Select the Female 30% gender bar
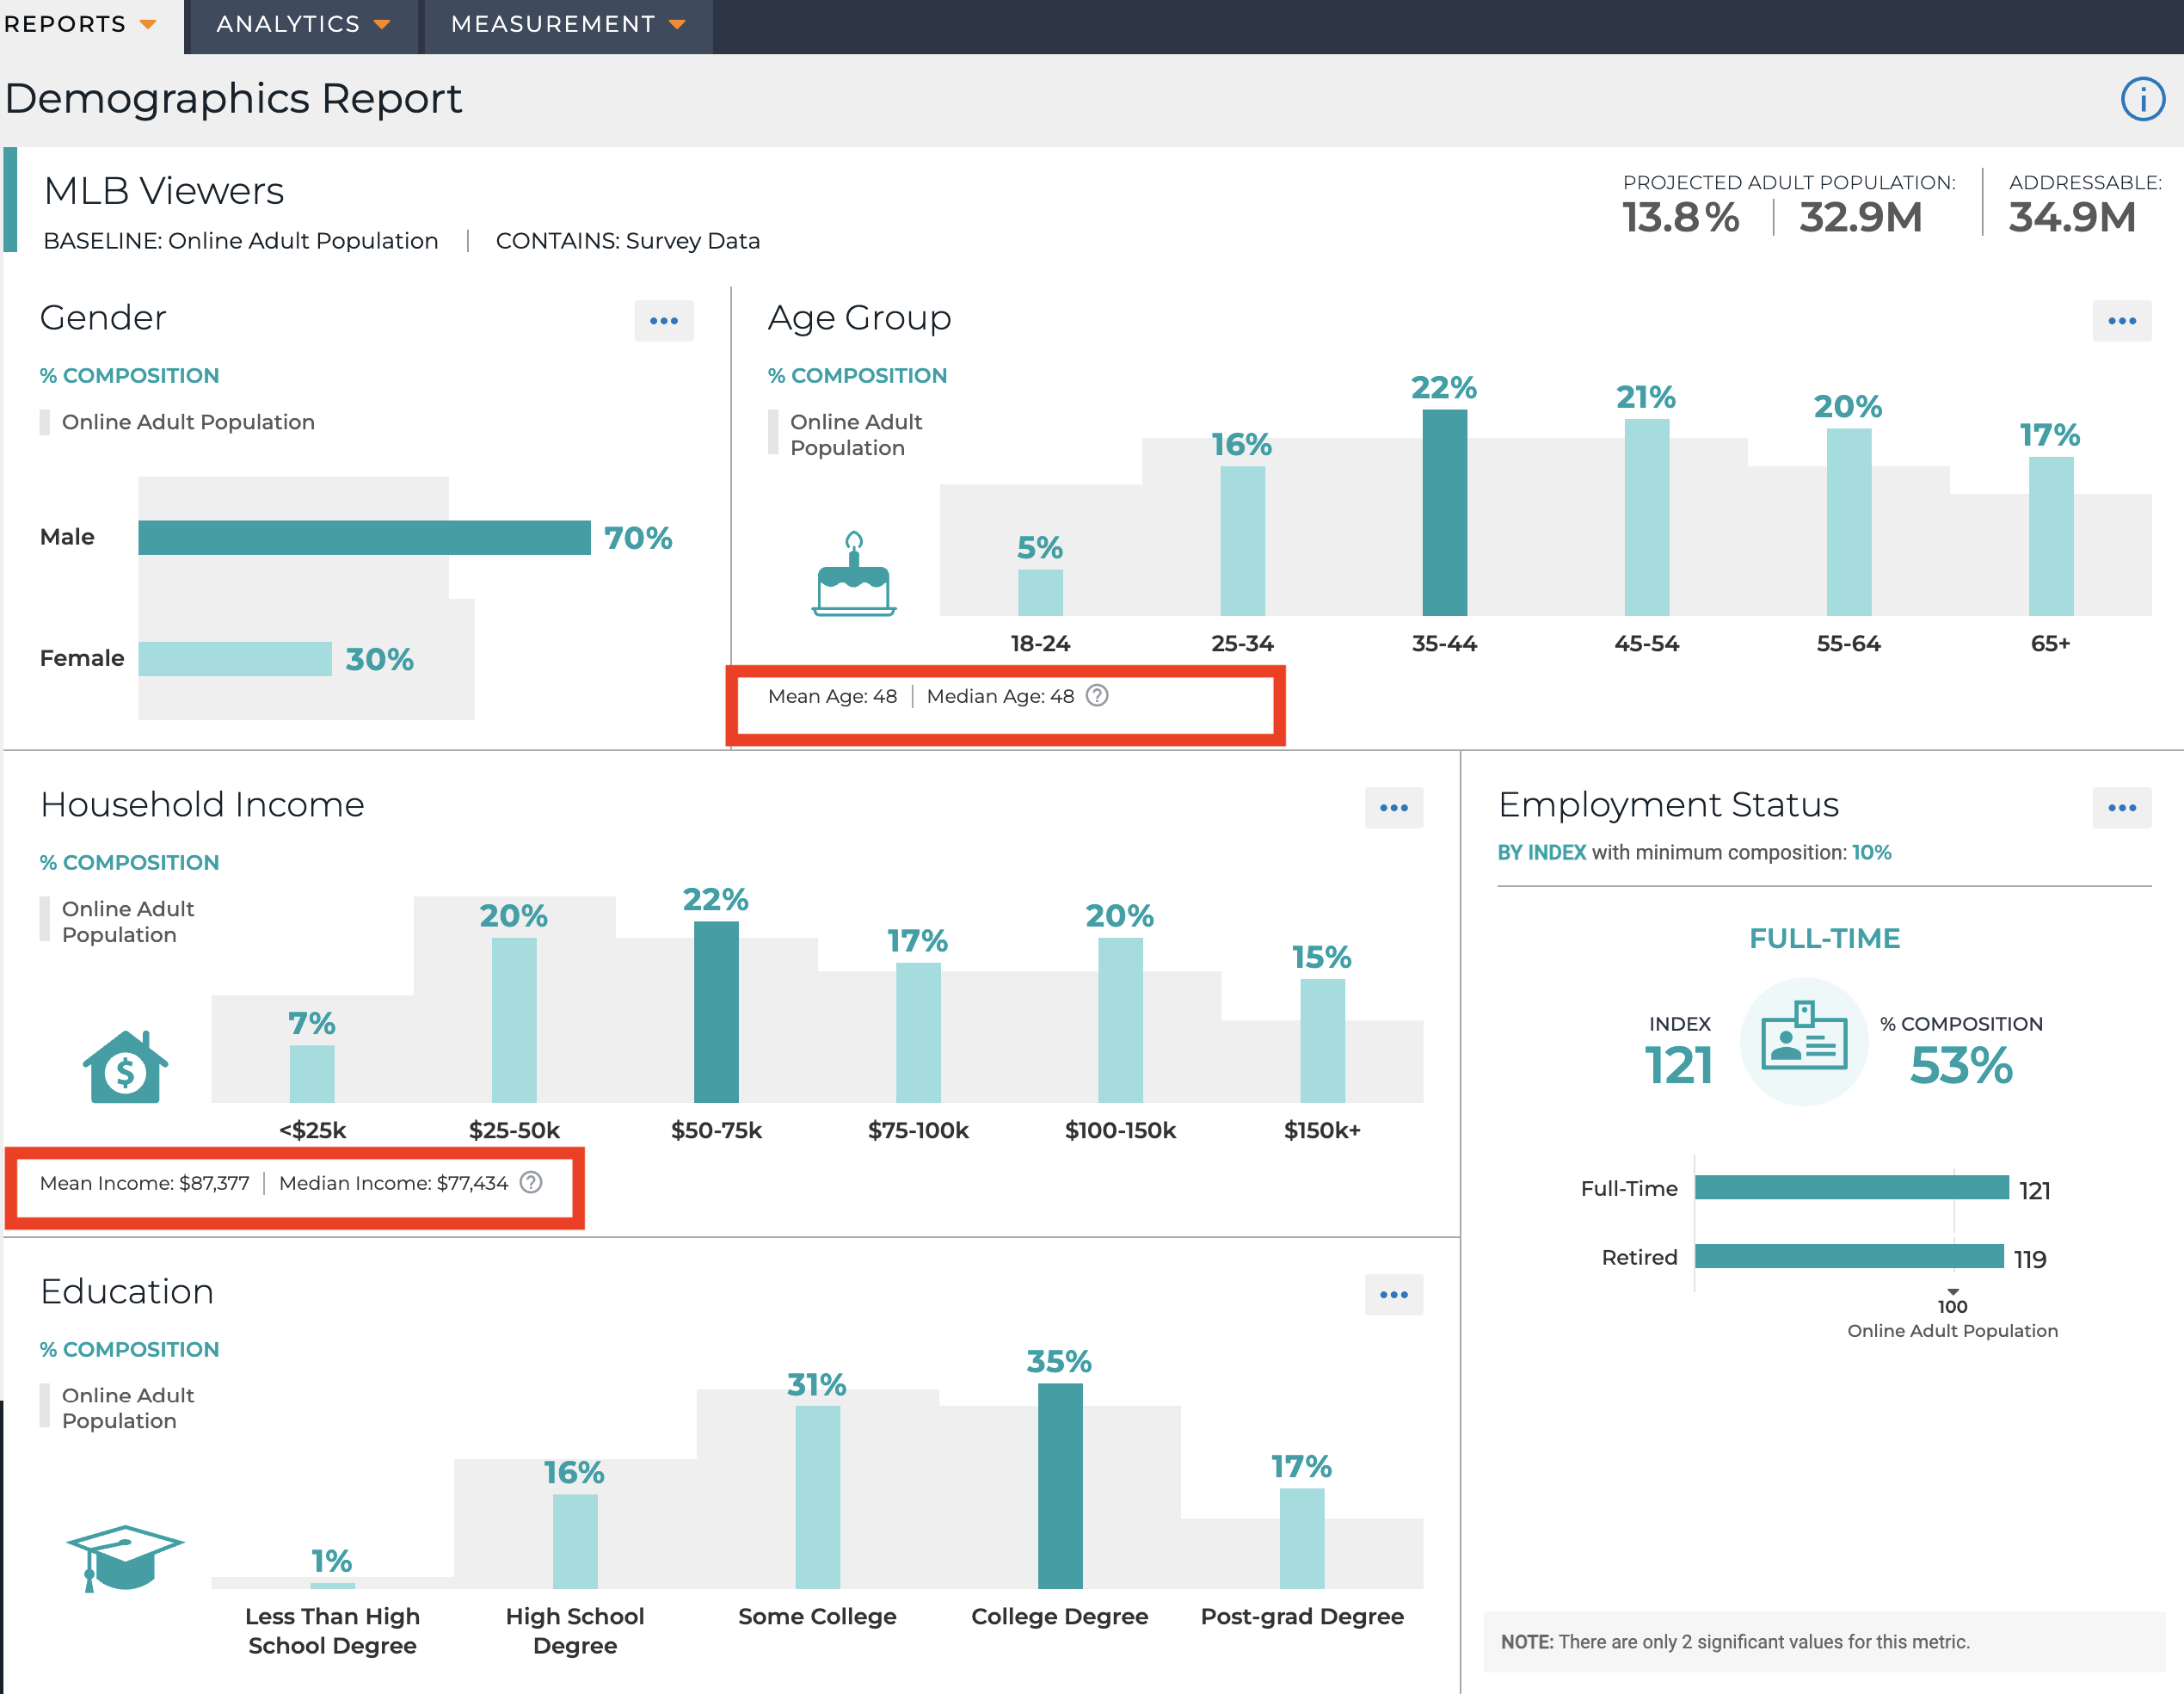Screen dimensions: 2184x1694 coord(235,659)
